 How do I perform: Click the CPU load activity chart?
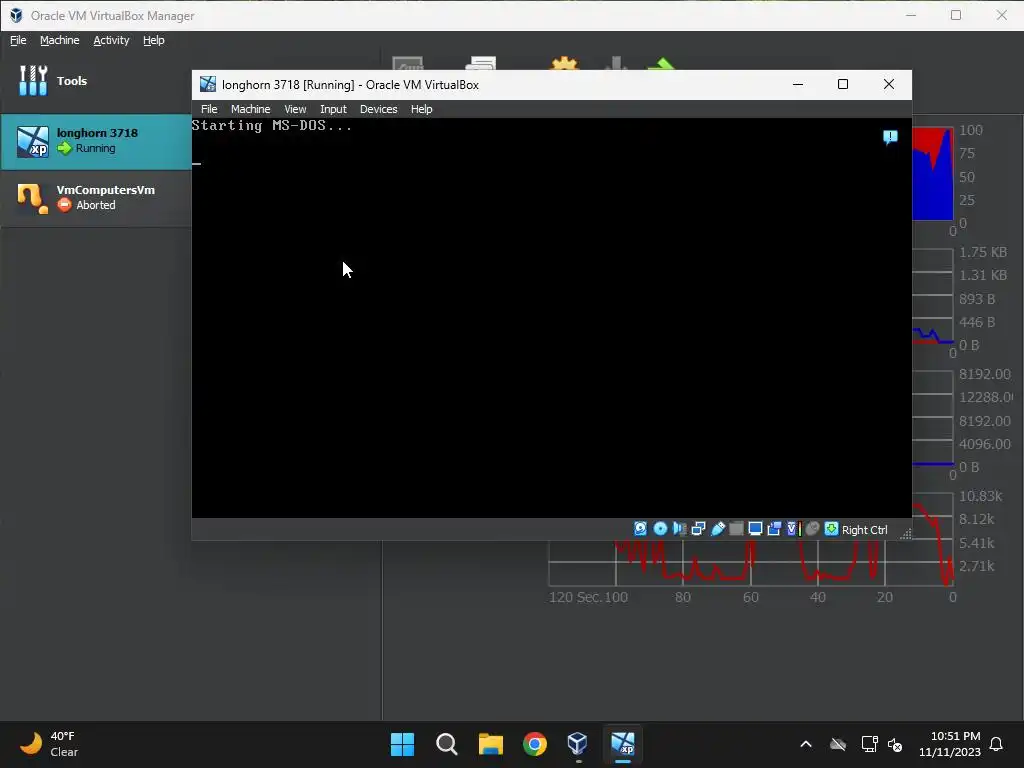pyautogui.click(x=933, y=174)
